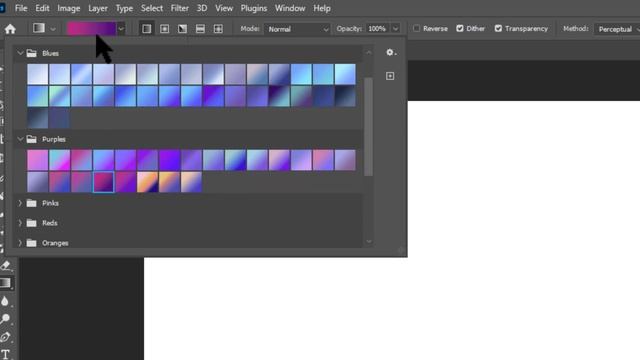The width and height of the screenshot is (640, 360).
Task: Open the Plugins menu
Action: pos(253,8)
